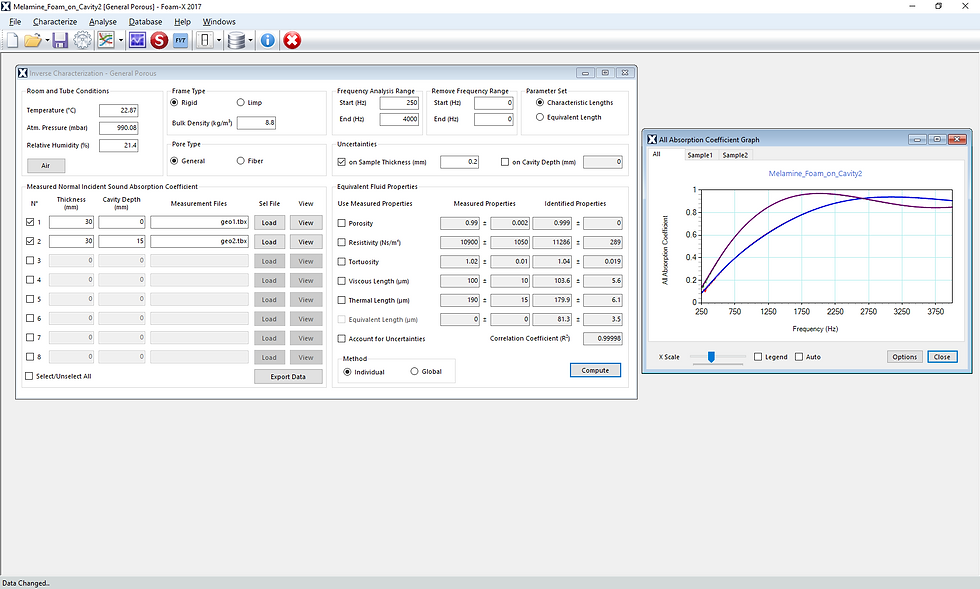Click the red X exit toolbar icon
Viewport: 980px width, 589px height.
292,41
